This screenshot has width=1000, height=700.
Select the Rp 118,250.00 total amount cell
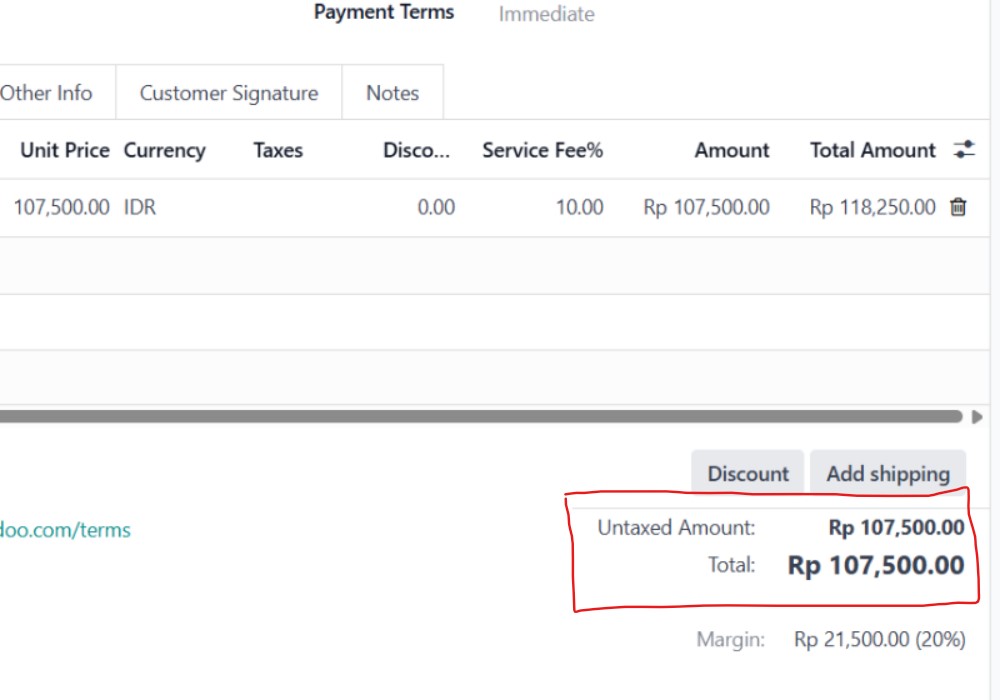pos(872,207)
